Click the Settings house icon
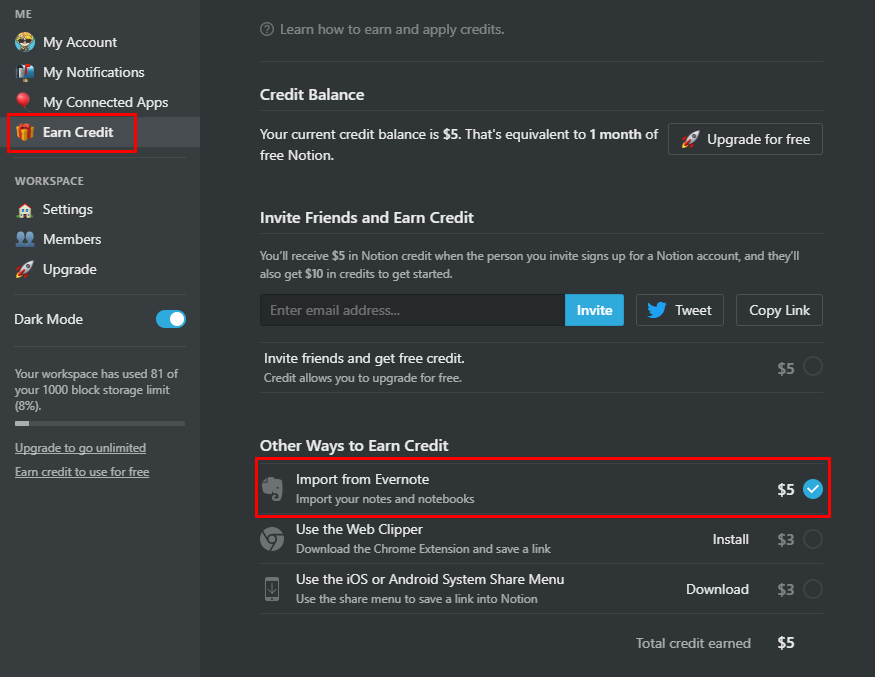The image size is (875, 677). tap(25, 210)
